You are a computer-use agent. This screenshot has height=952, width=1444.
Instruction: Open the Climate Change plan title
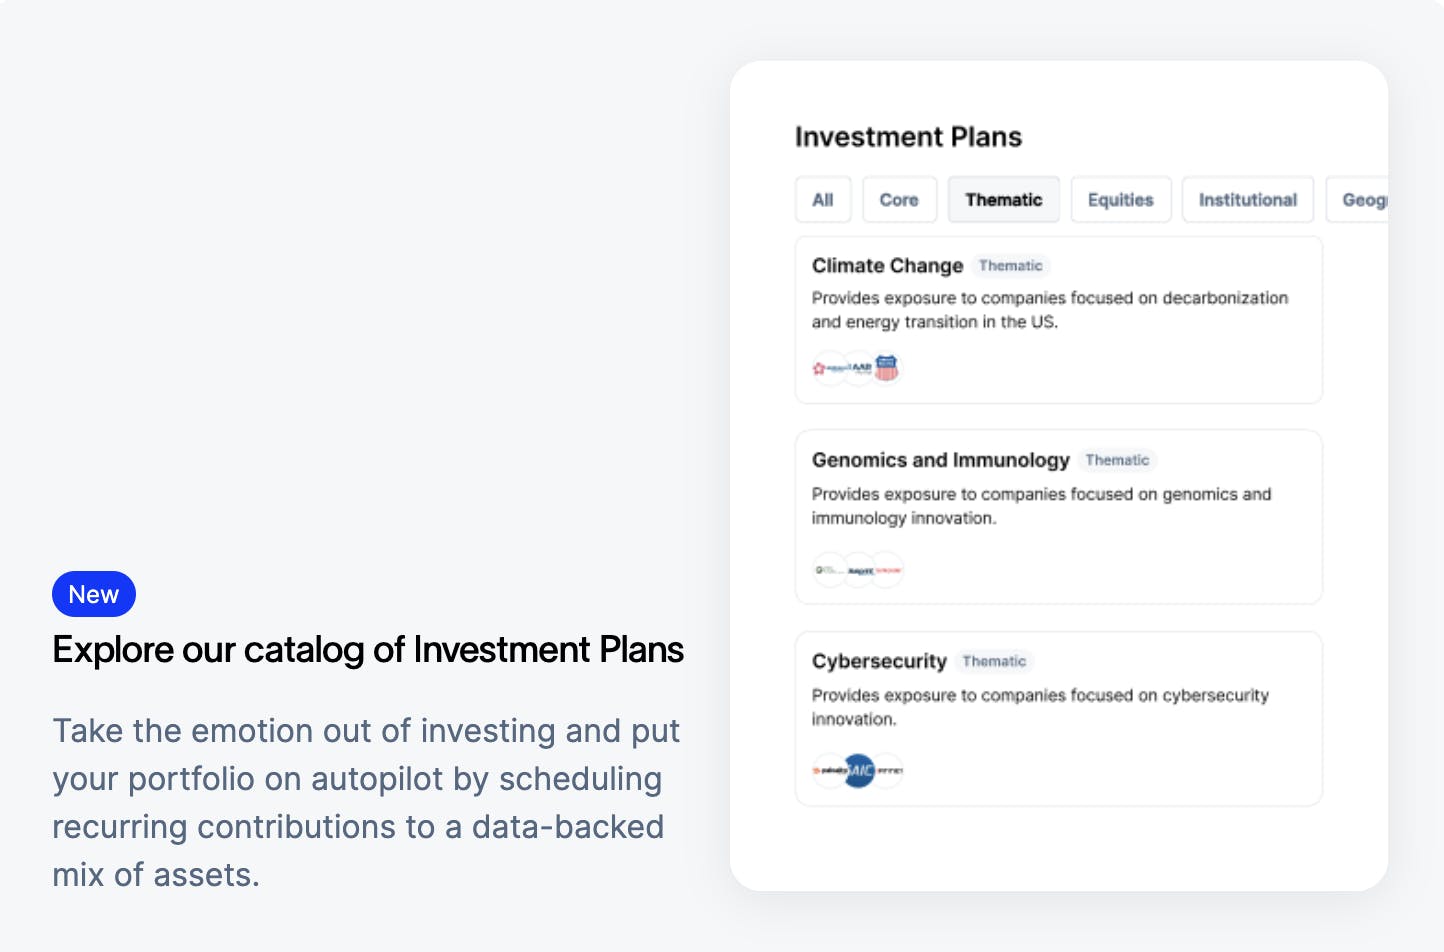point(887,266)
